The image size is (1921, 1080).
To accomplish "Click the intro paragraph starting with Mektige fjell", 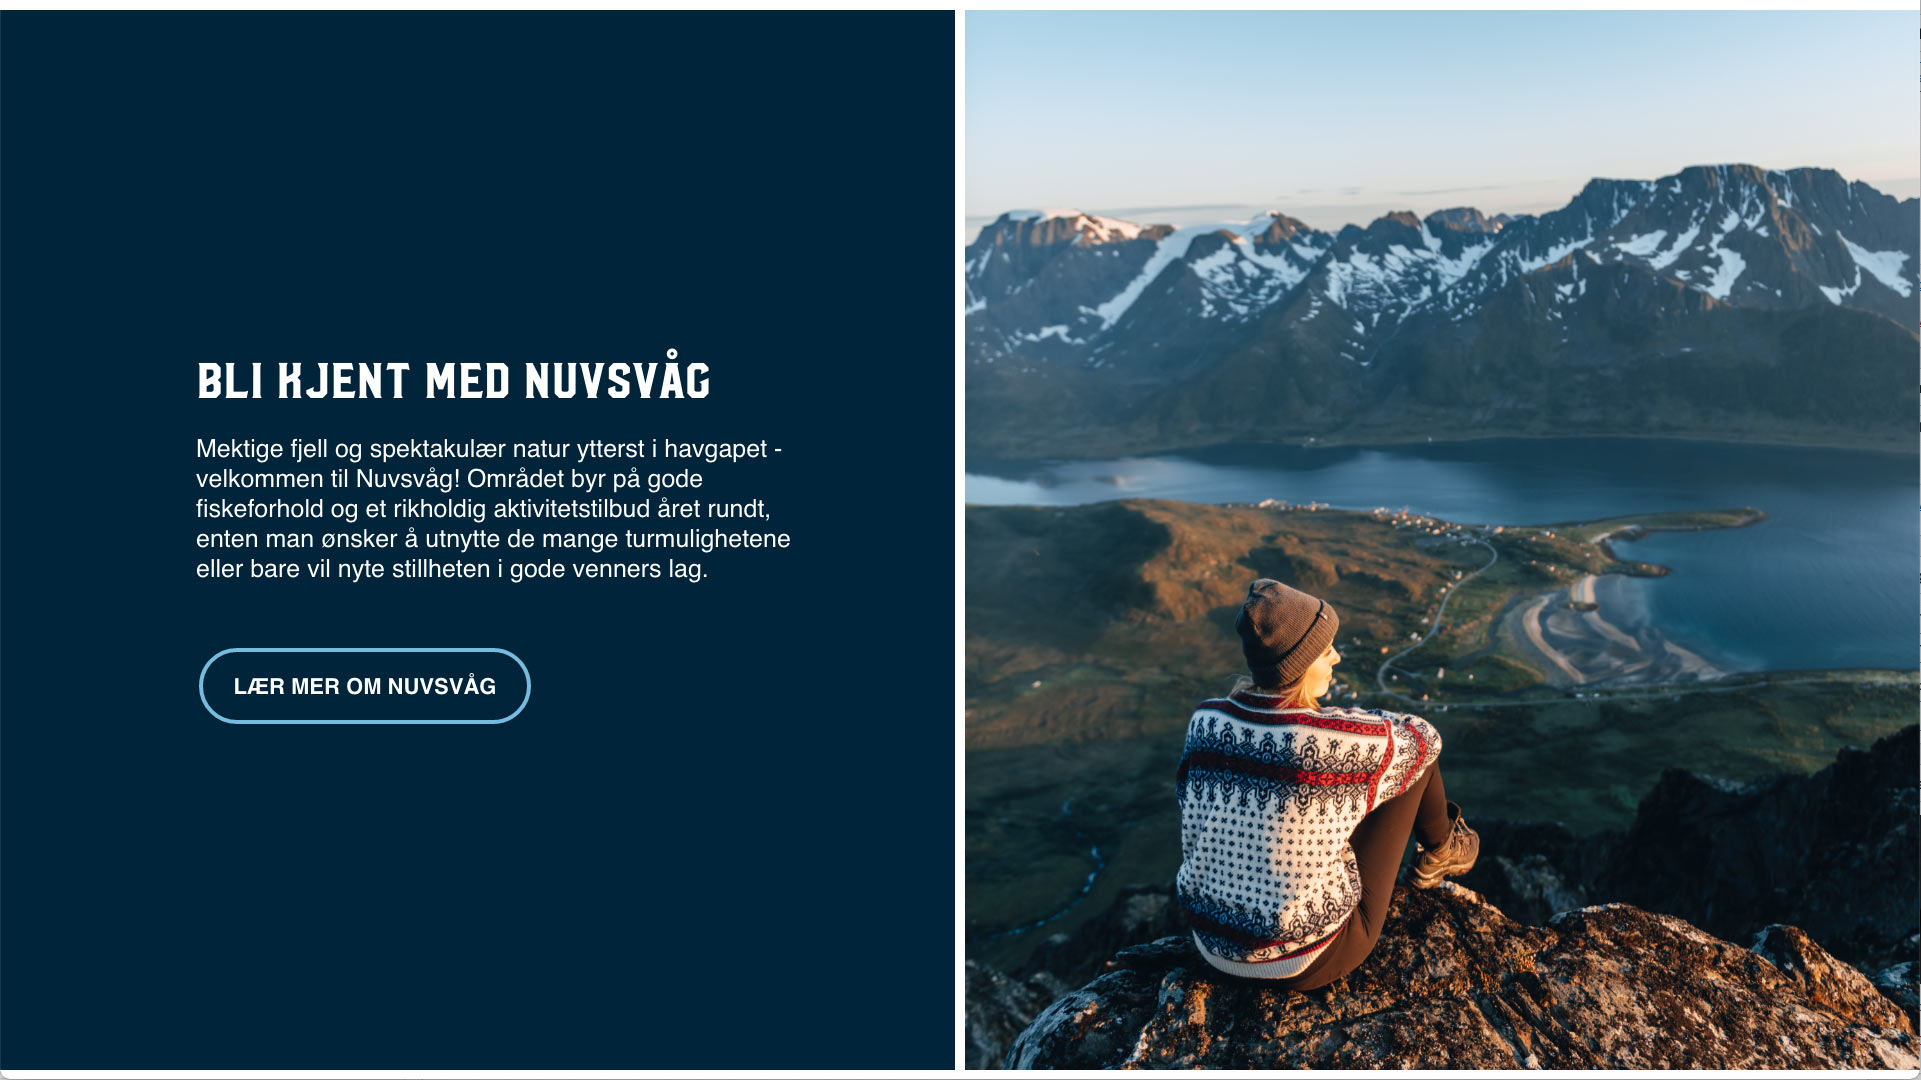I will tap(493, 509).
